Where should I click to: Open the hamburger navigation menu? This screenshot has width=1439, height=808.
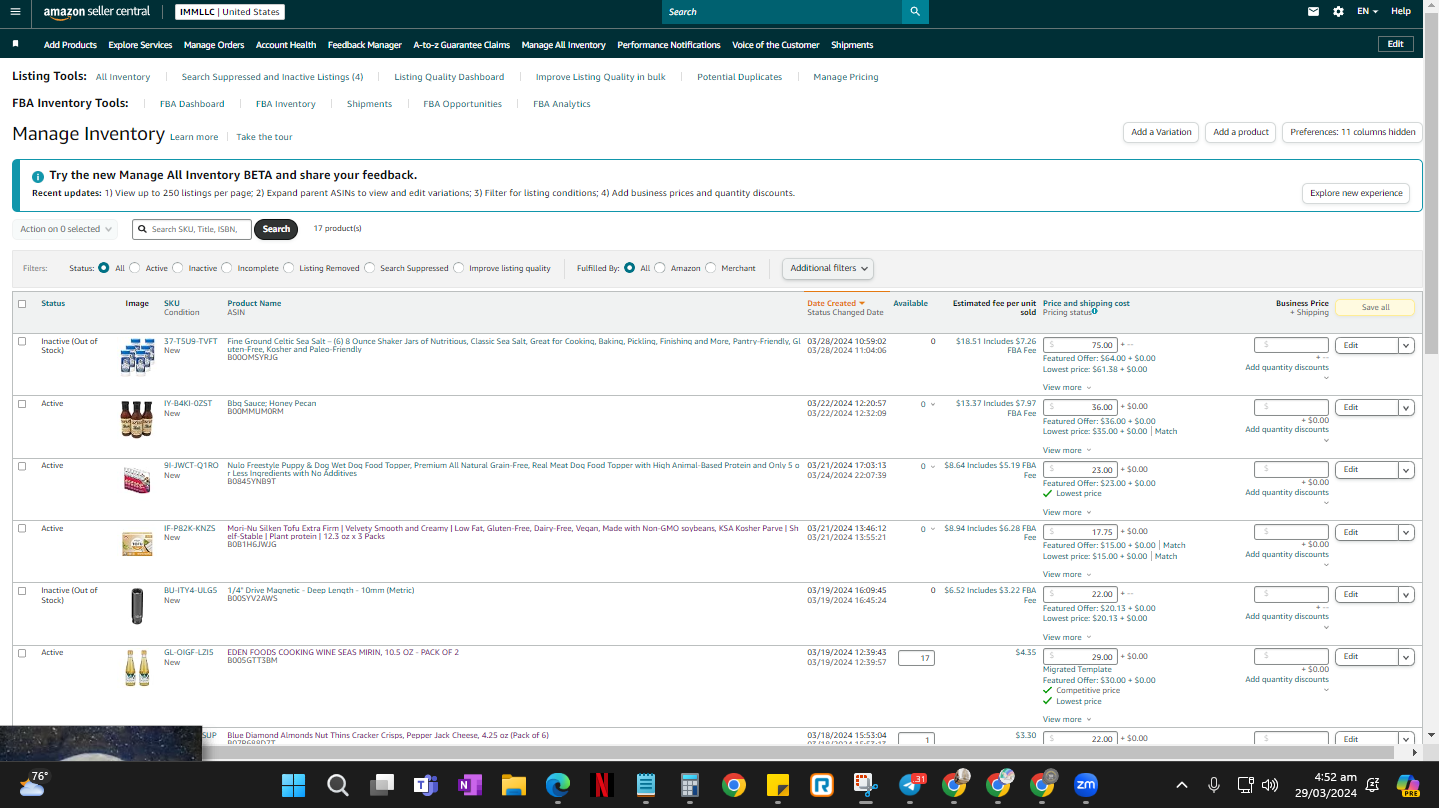click(x=15, y=12)
